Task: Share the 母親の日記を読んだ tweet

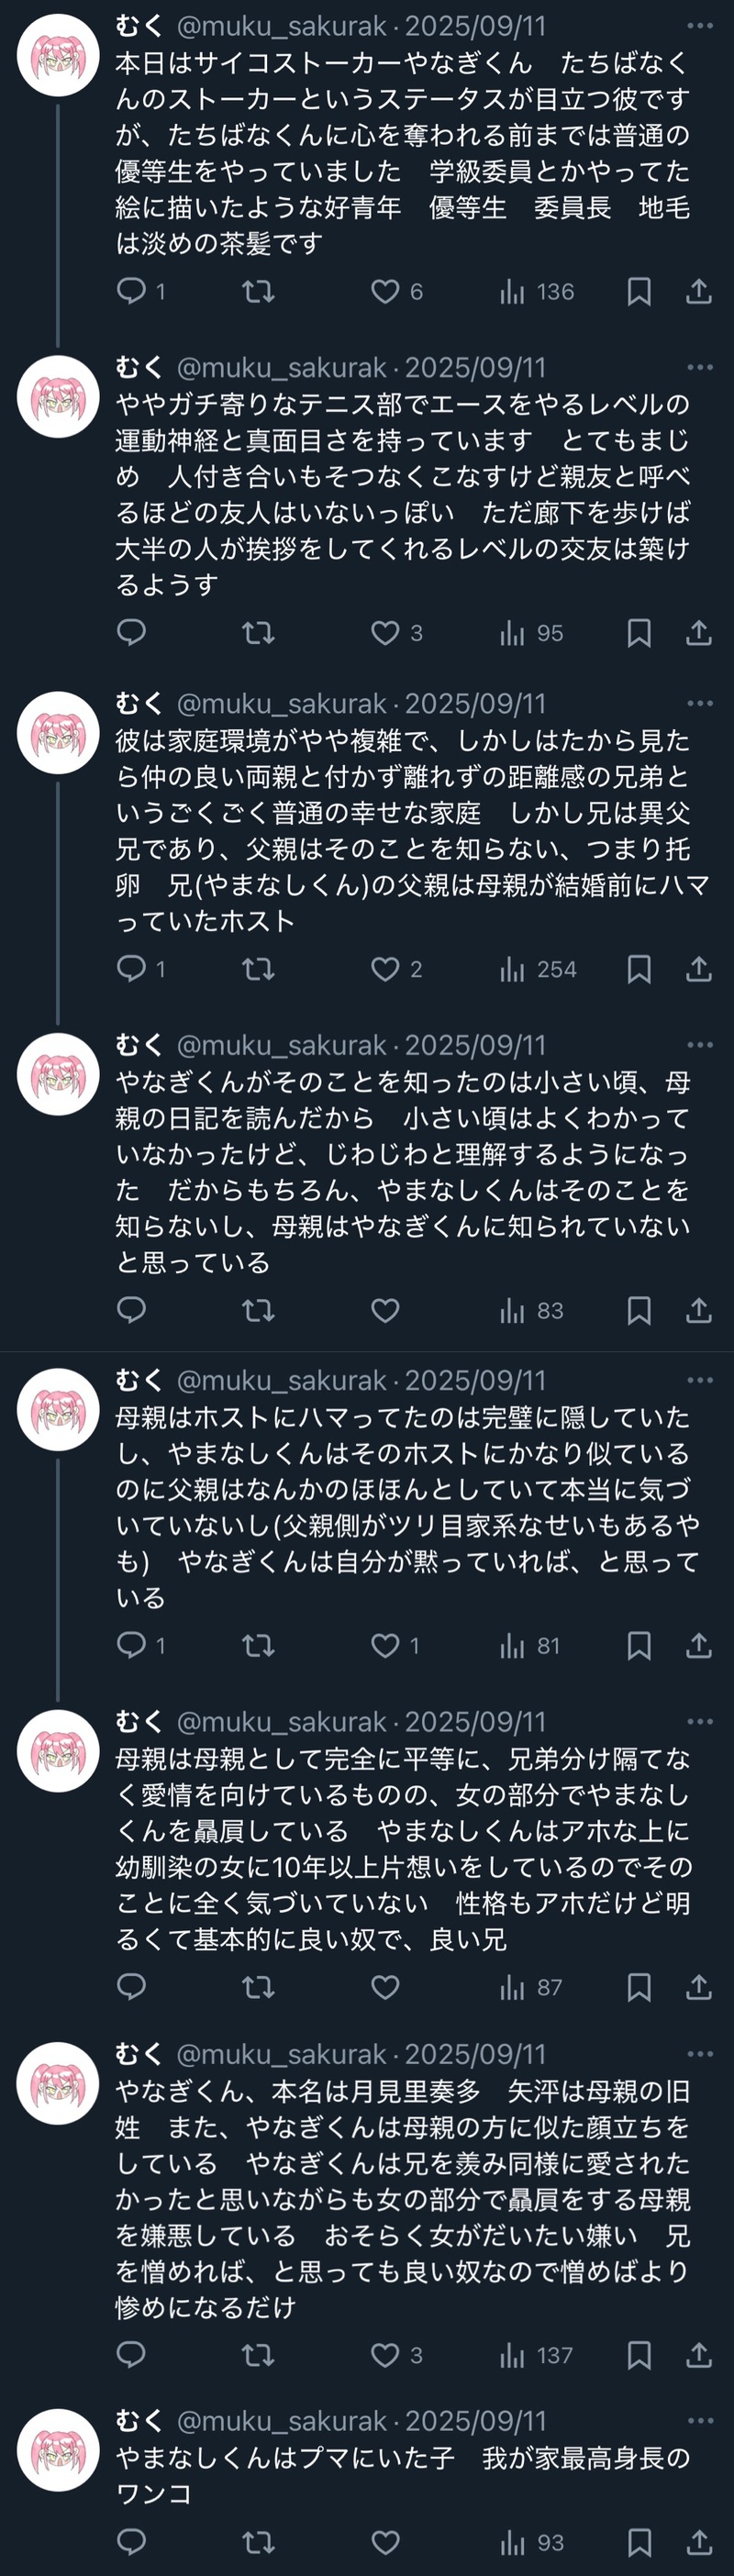Action: click(x=699, y=1310)
